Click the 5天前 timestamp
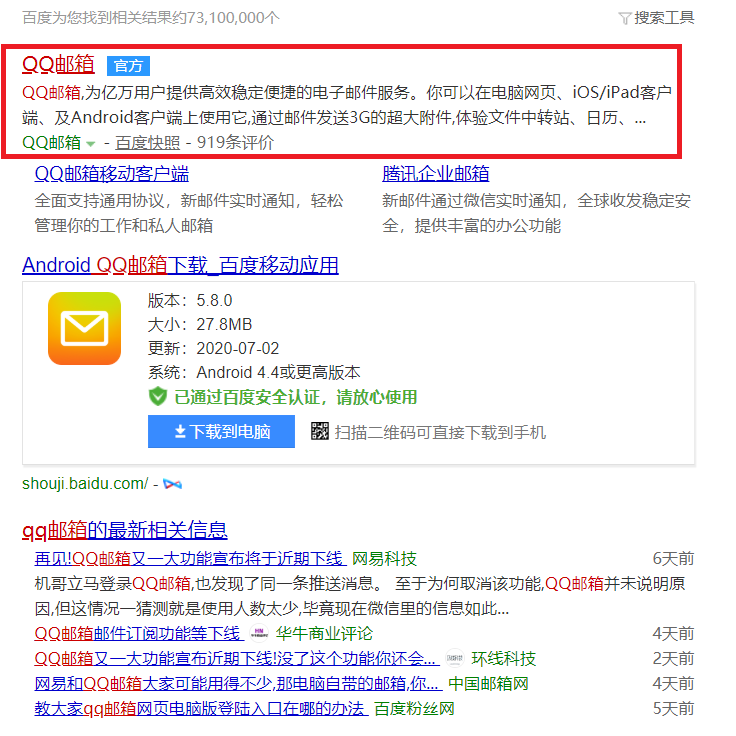 pos(674,708)
